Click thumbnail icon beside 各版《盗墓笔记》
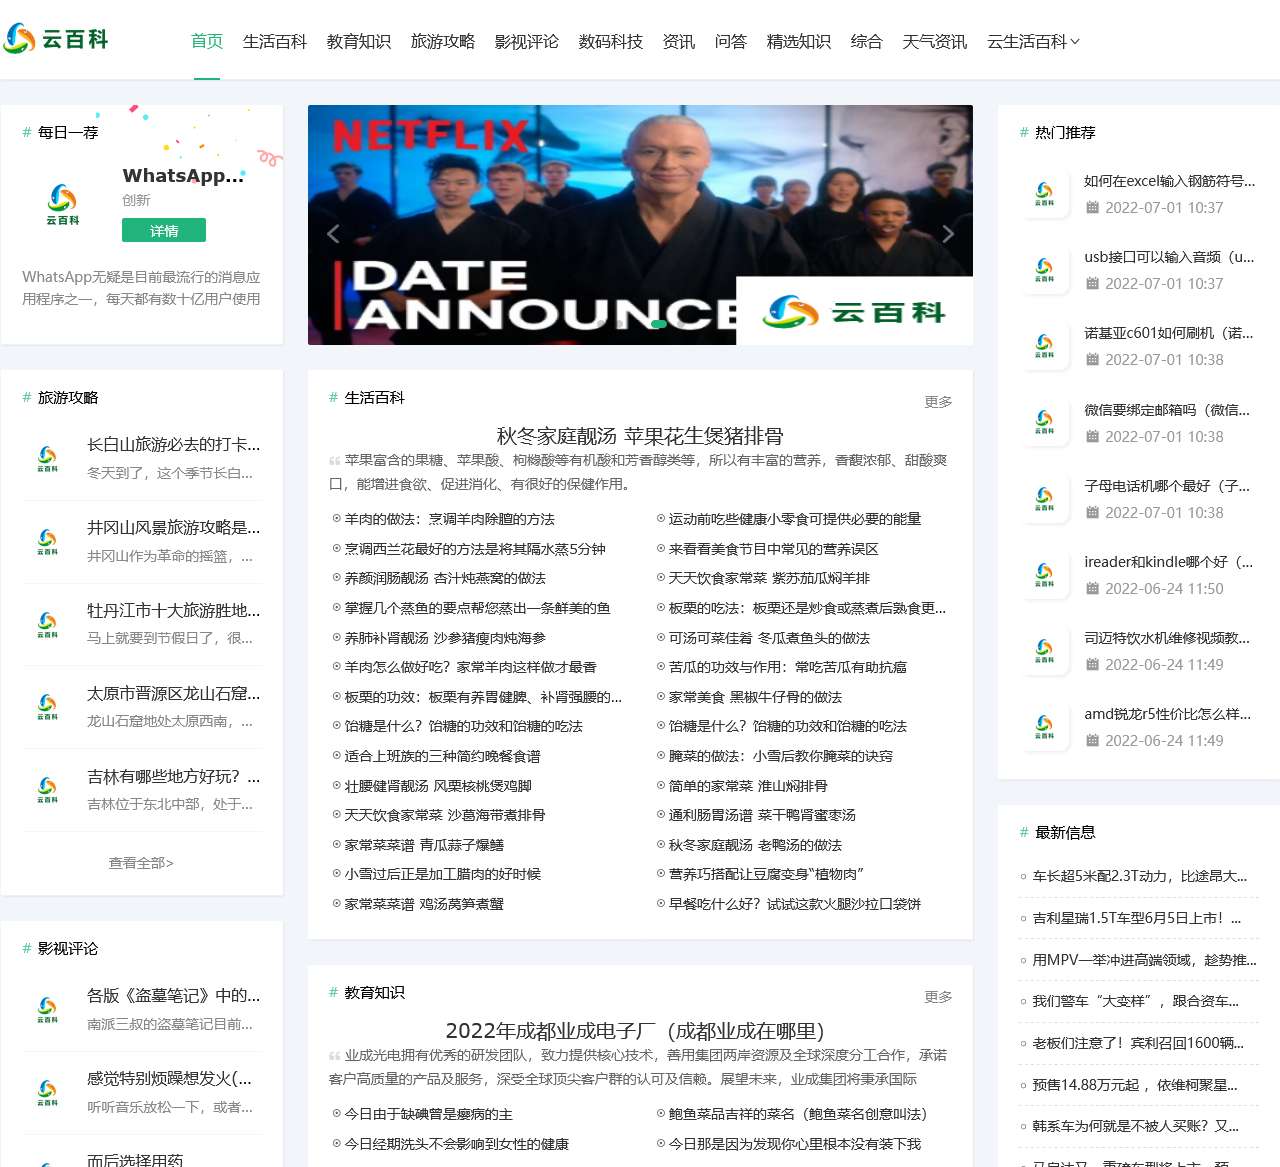The height and width of the screenshot is (1167, 1280). tap(47, 1010)
